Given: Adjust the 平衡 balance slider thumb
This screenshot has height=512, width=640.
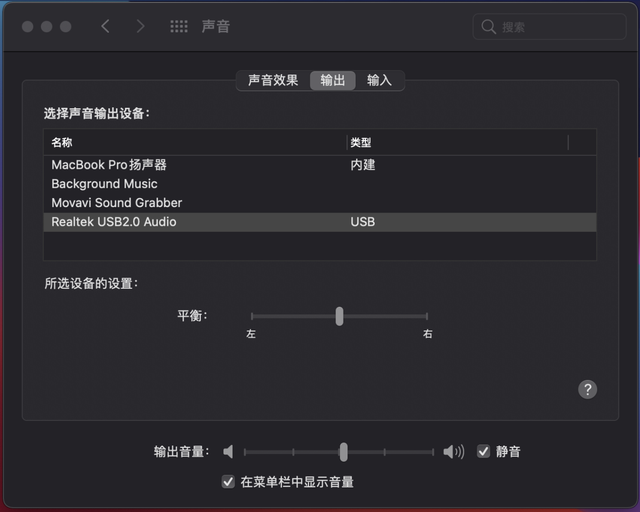Looking at the screenshot, I should (339, 316).
